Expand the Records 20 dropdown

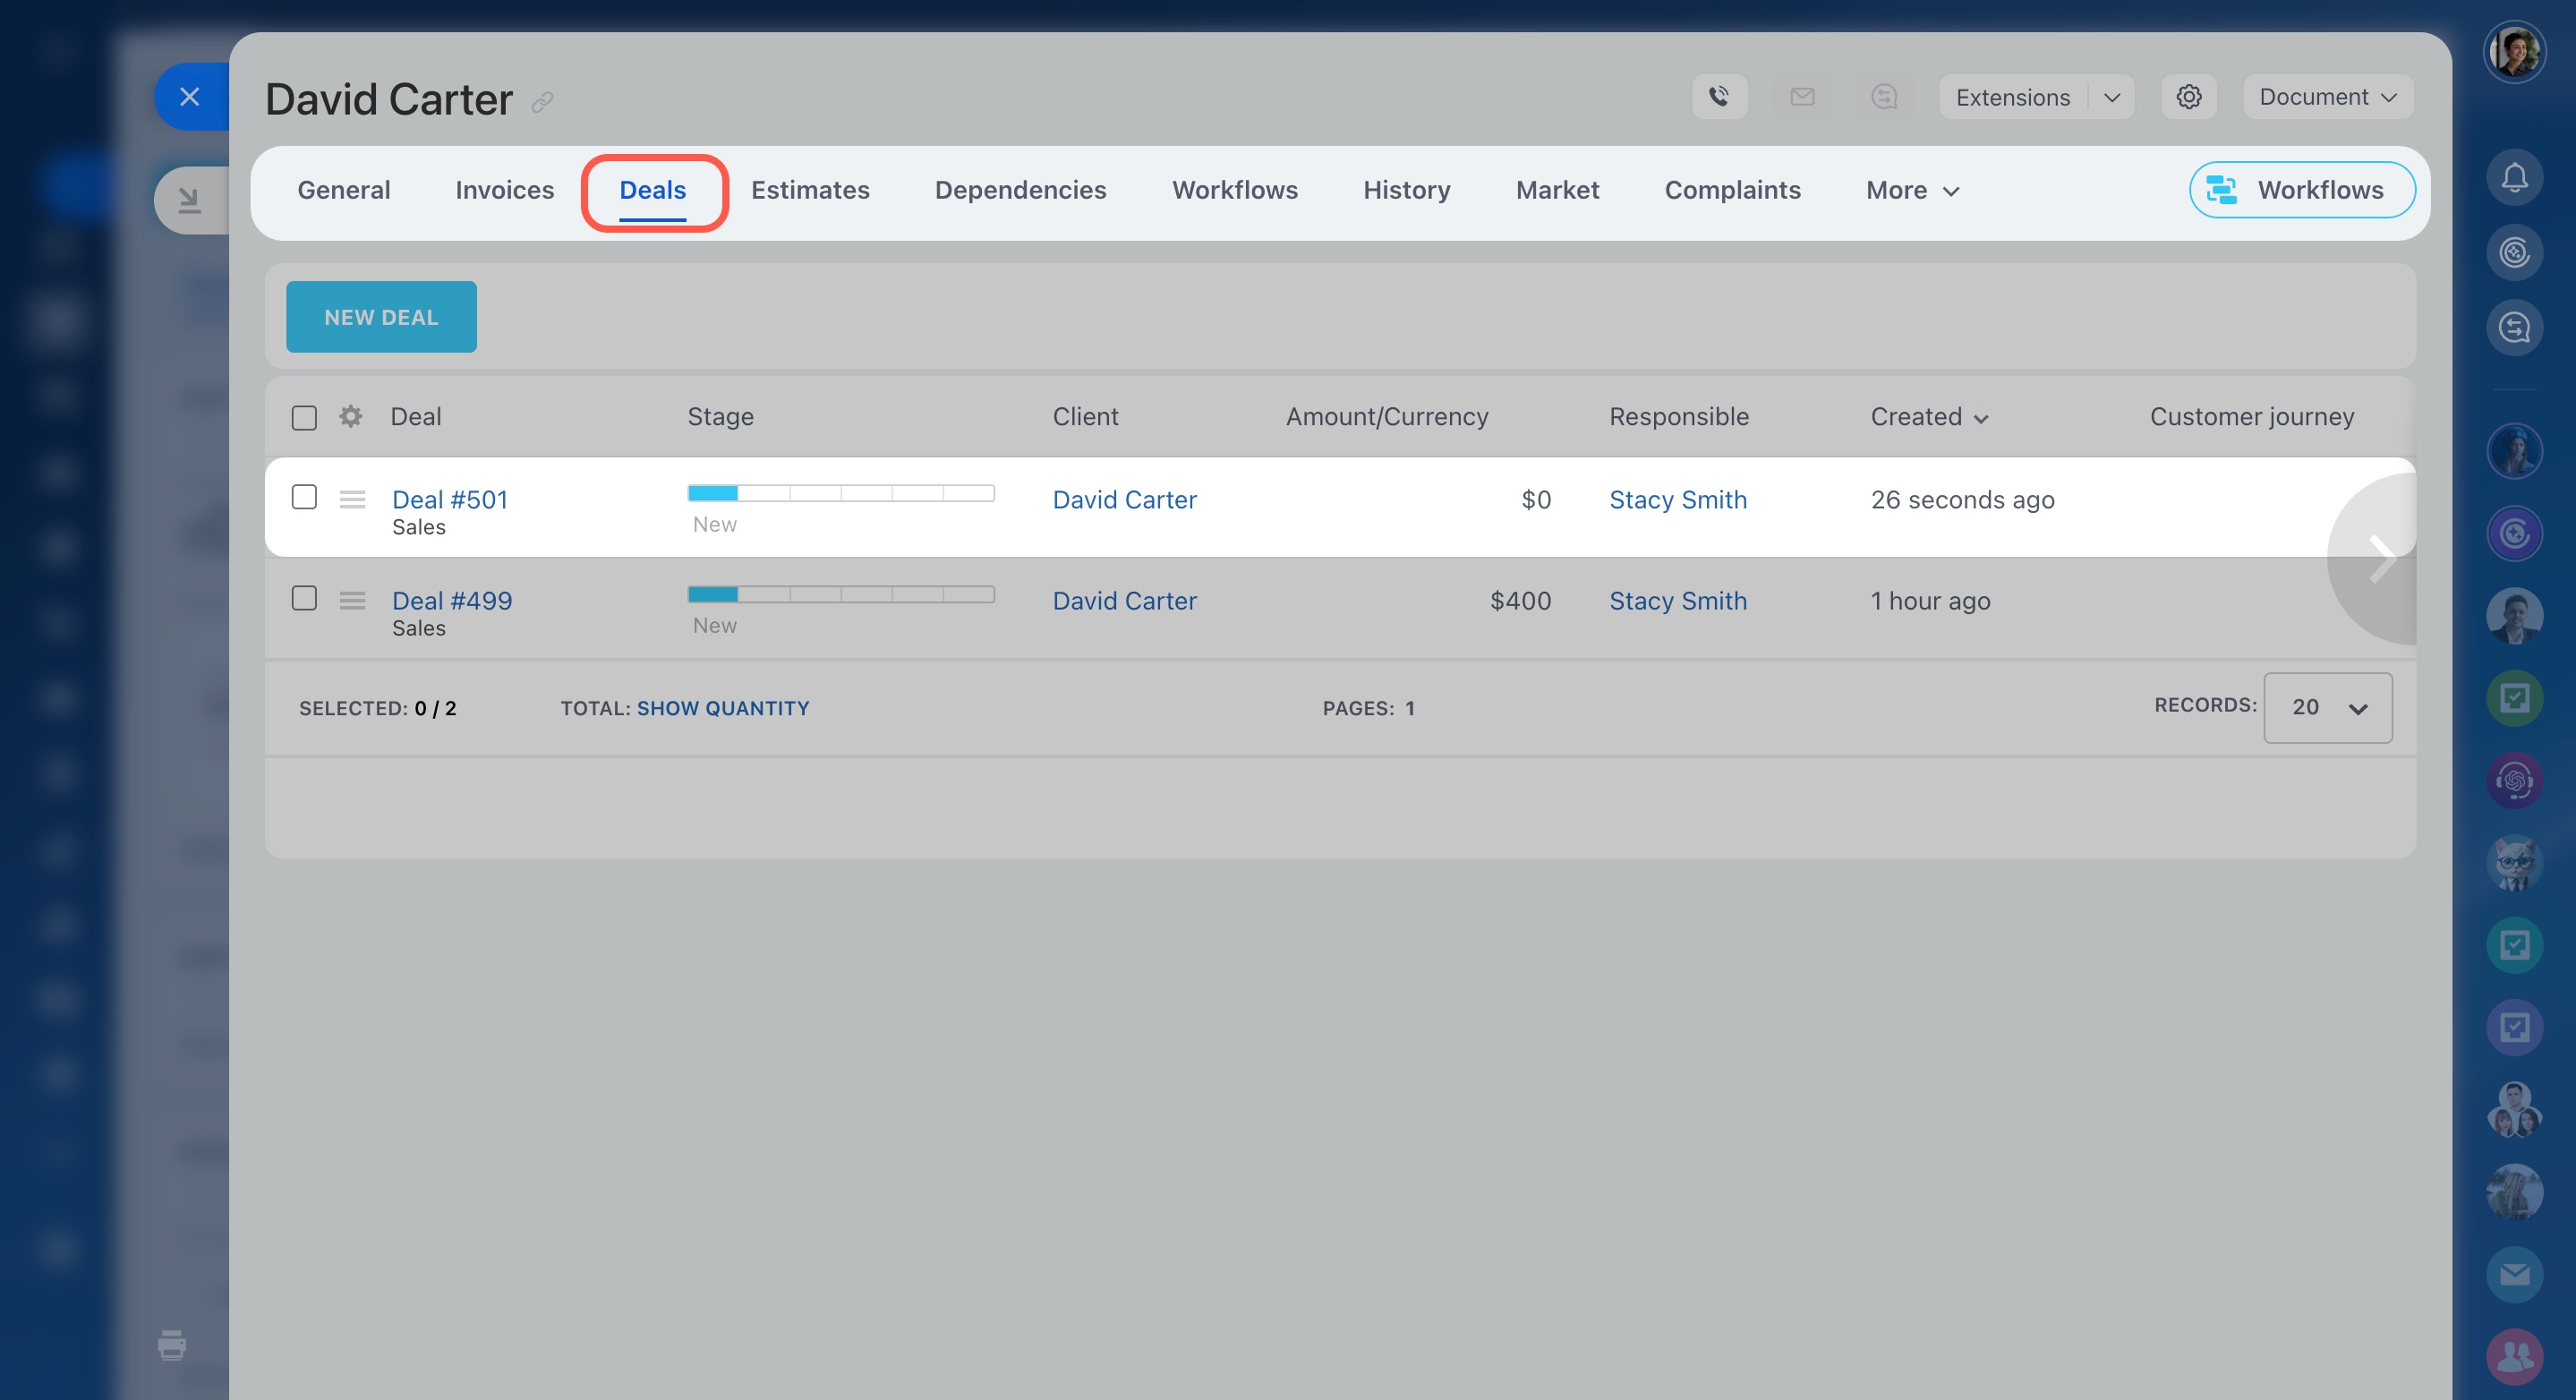(2327, 708)
